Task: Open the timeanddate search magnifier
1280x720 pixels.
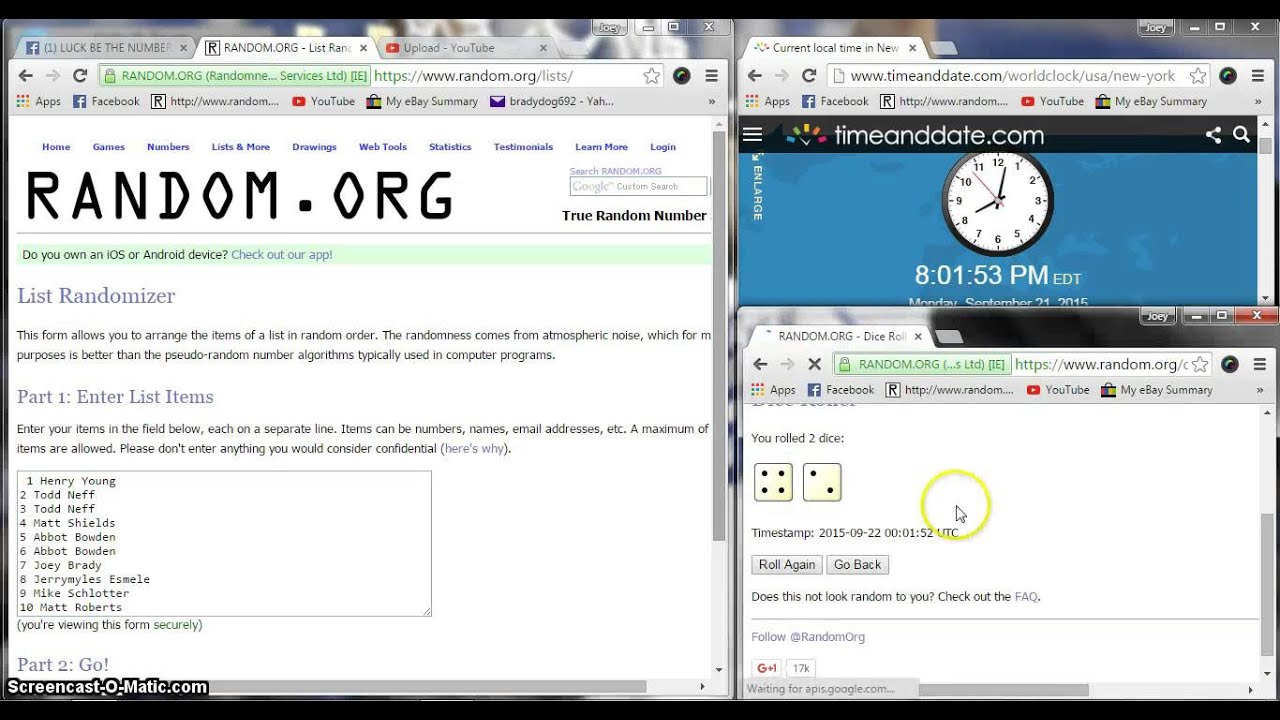Action: [1242, 135]
